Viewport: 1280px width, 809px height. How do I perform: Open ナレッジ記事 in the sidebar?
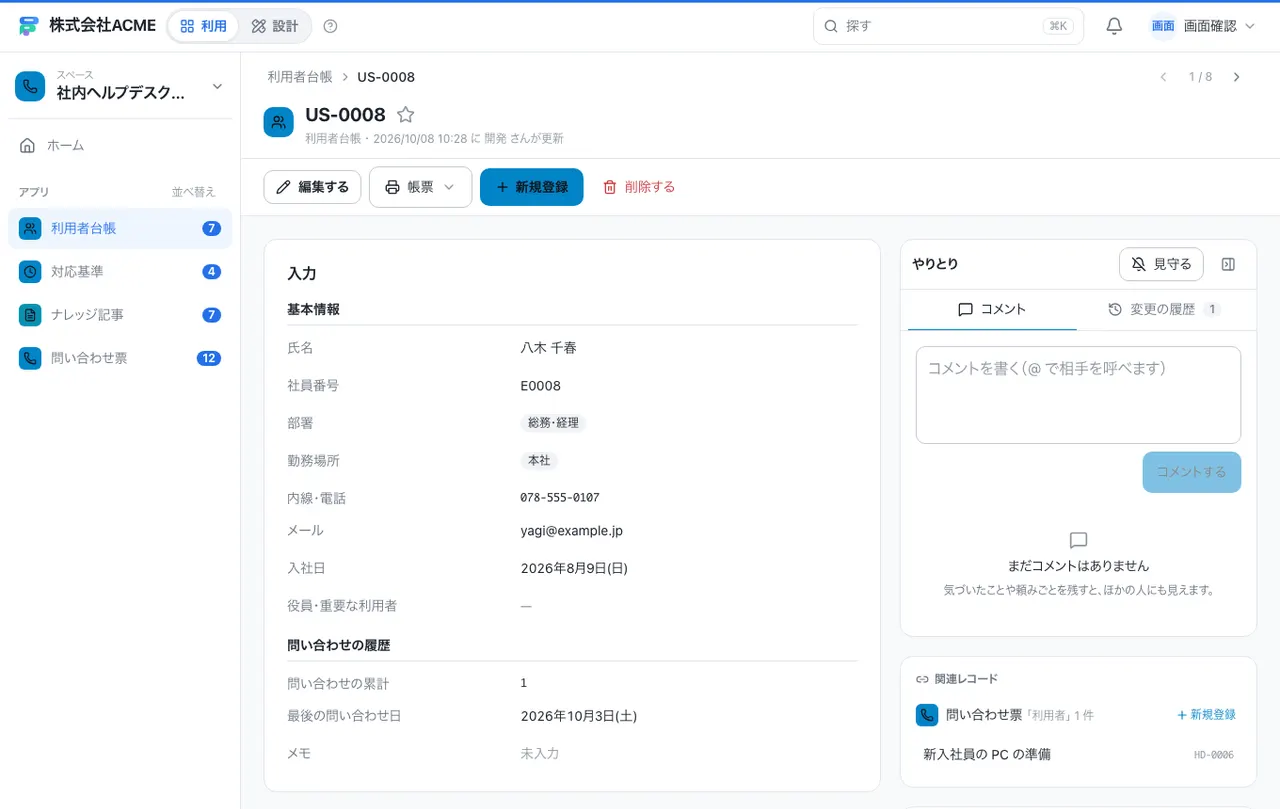120,315
